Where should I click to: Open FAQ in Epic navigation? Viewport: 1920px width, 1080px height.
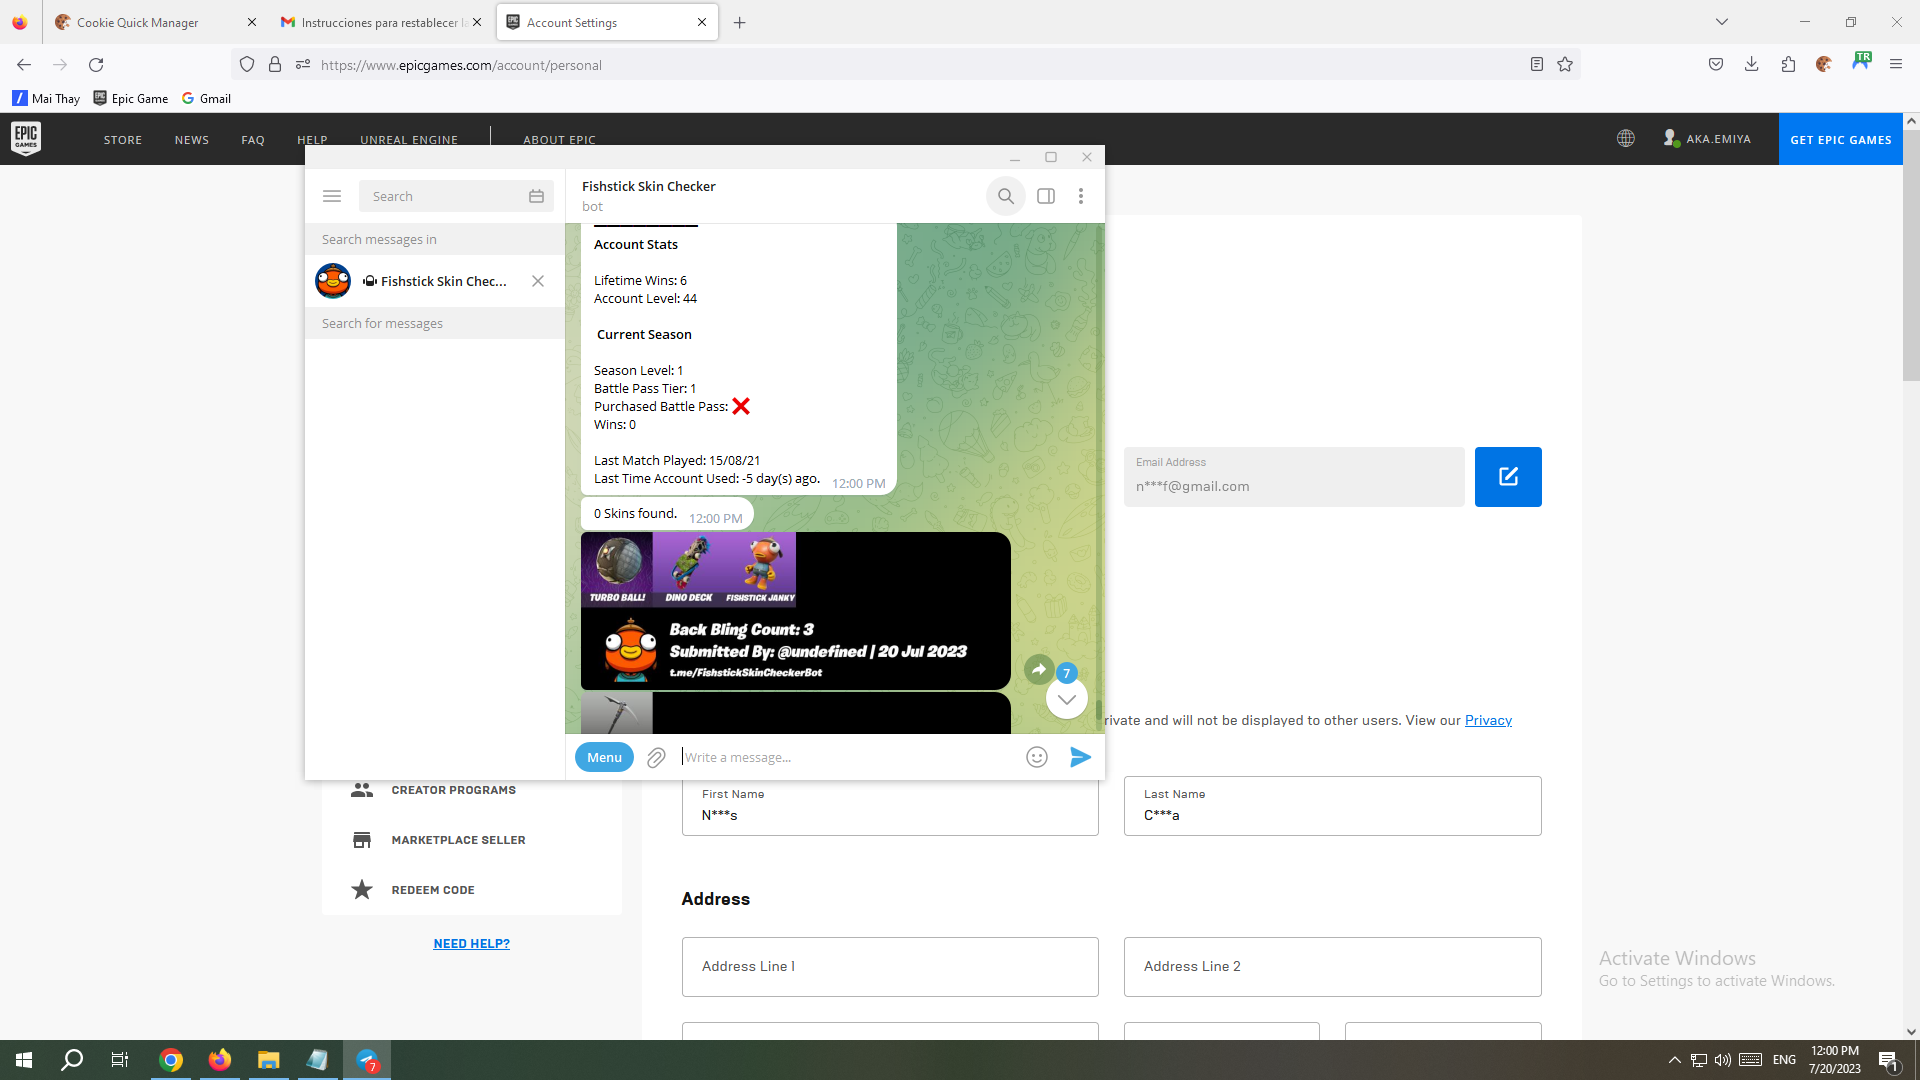pyautogui.click(x=253, y=140)
